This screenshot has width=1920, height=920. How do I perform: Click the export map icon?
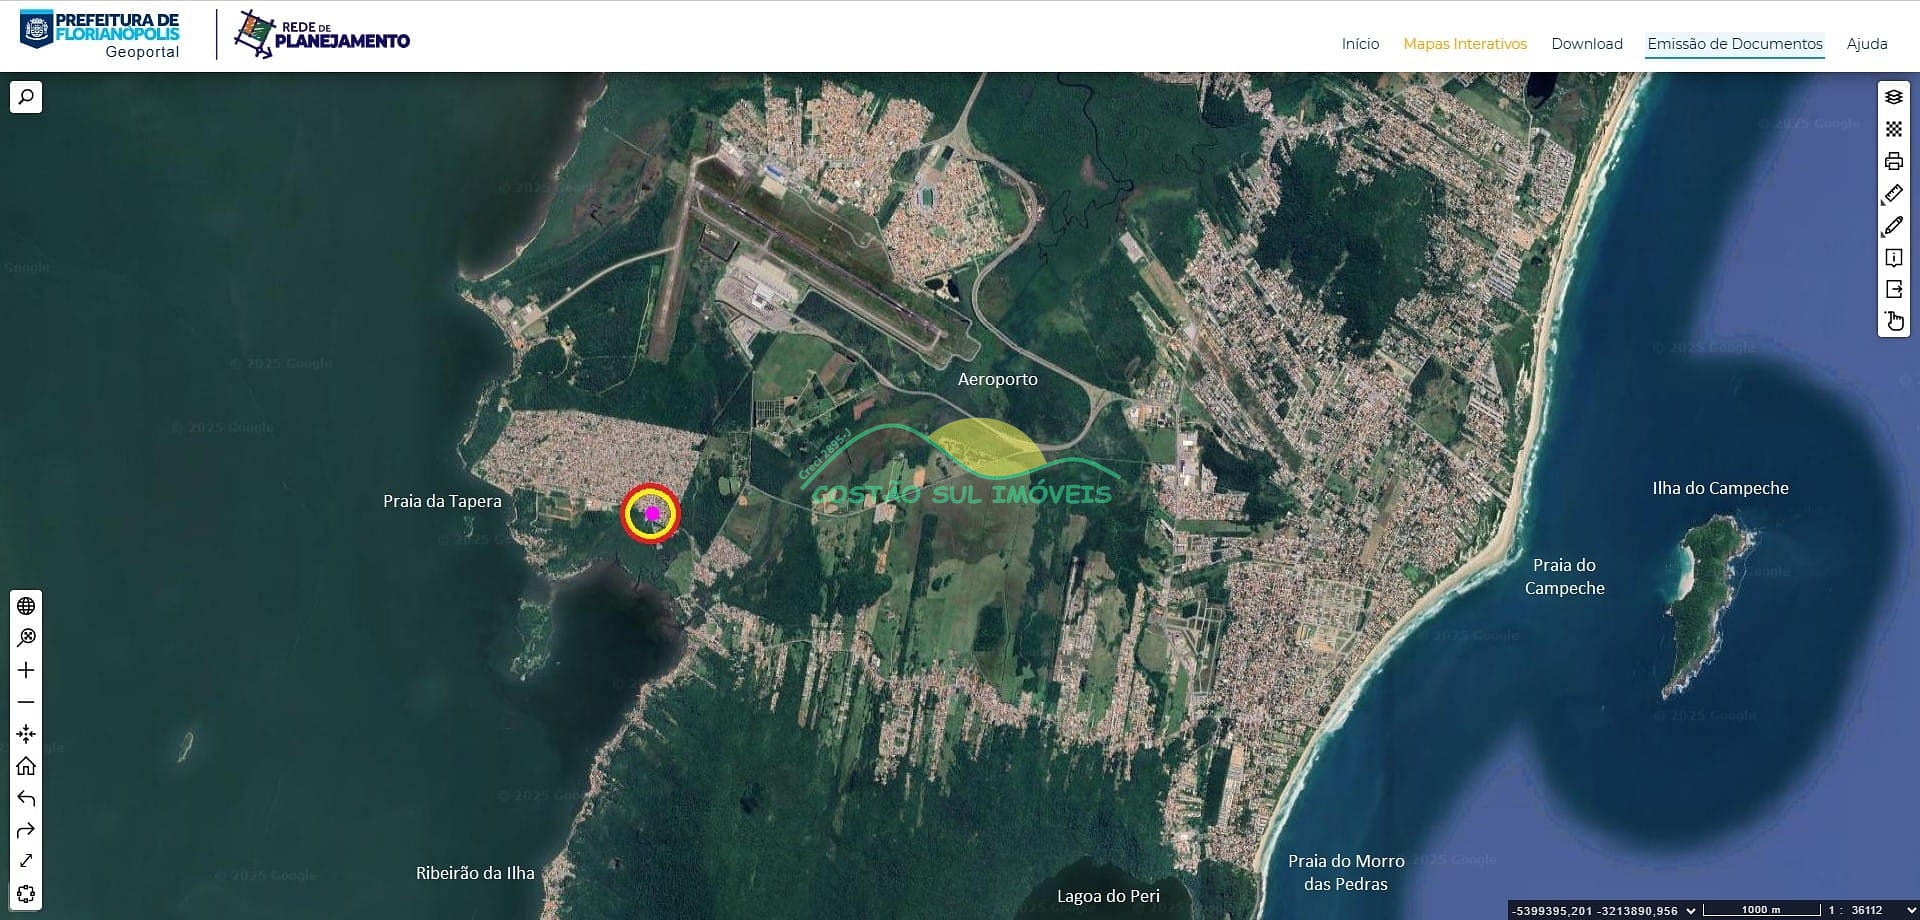(1893, 290)
